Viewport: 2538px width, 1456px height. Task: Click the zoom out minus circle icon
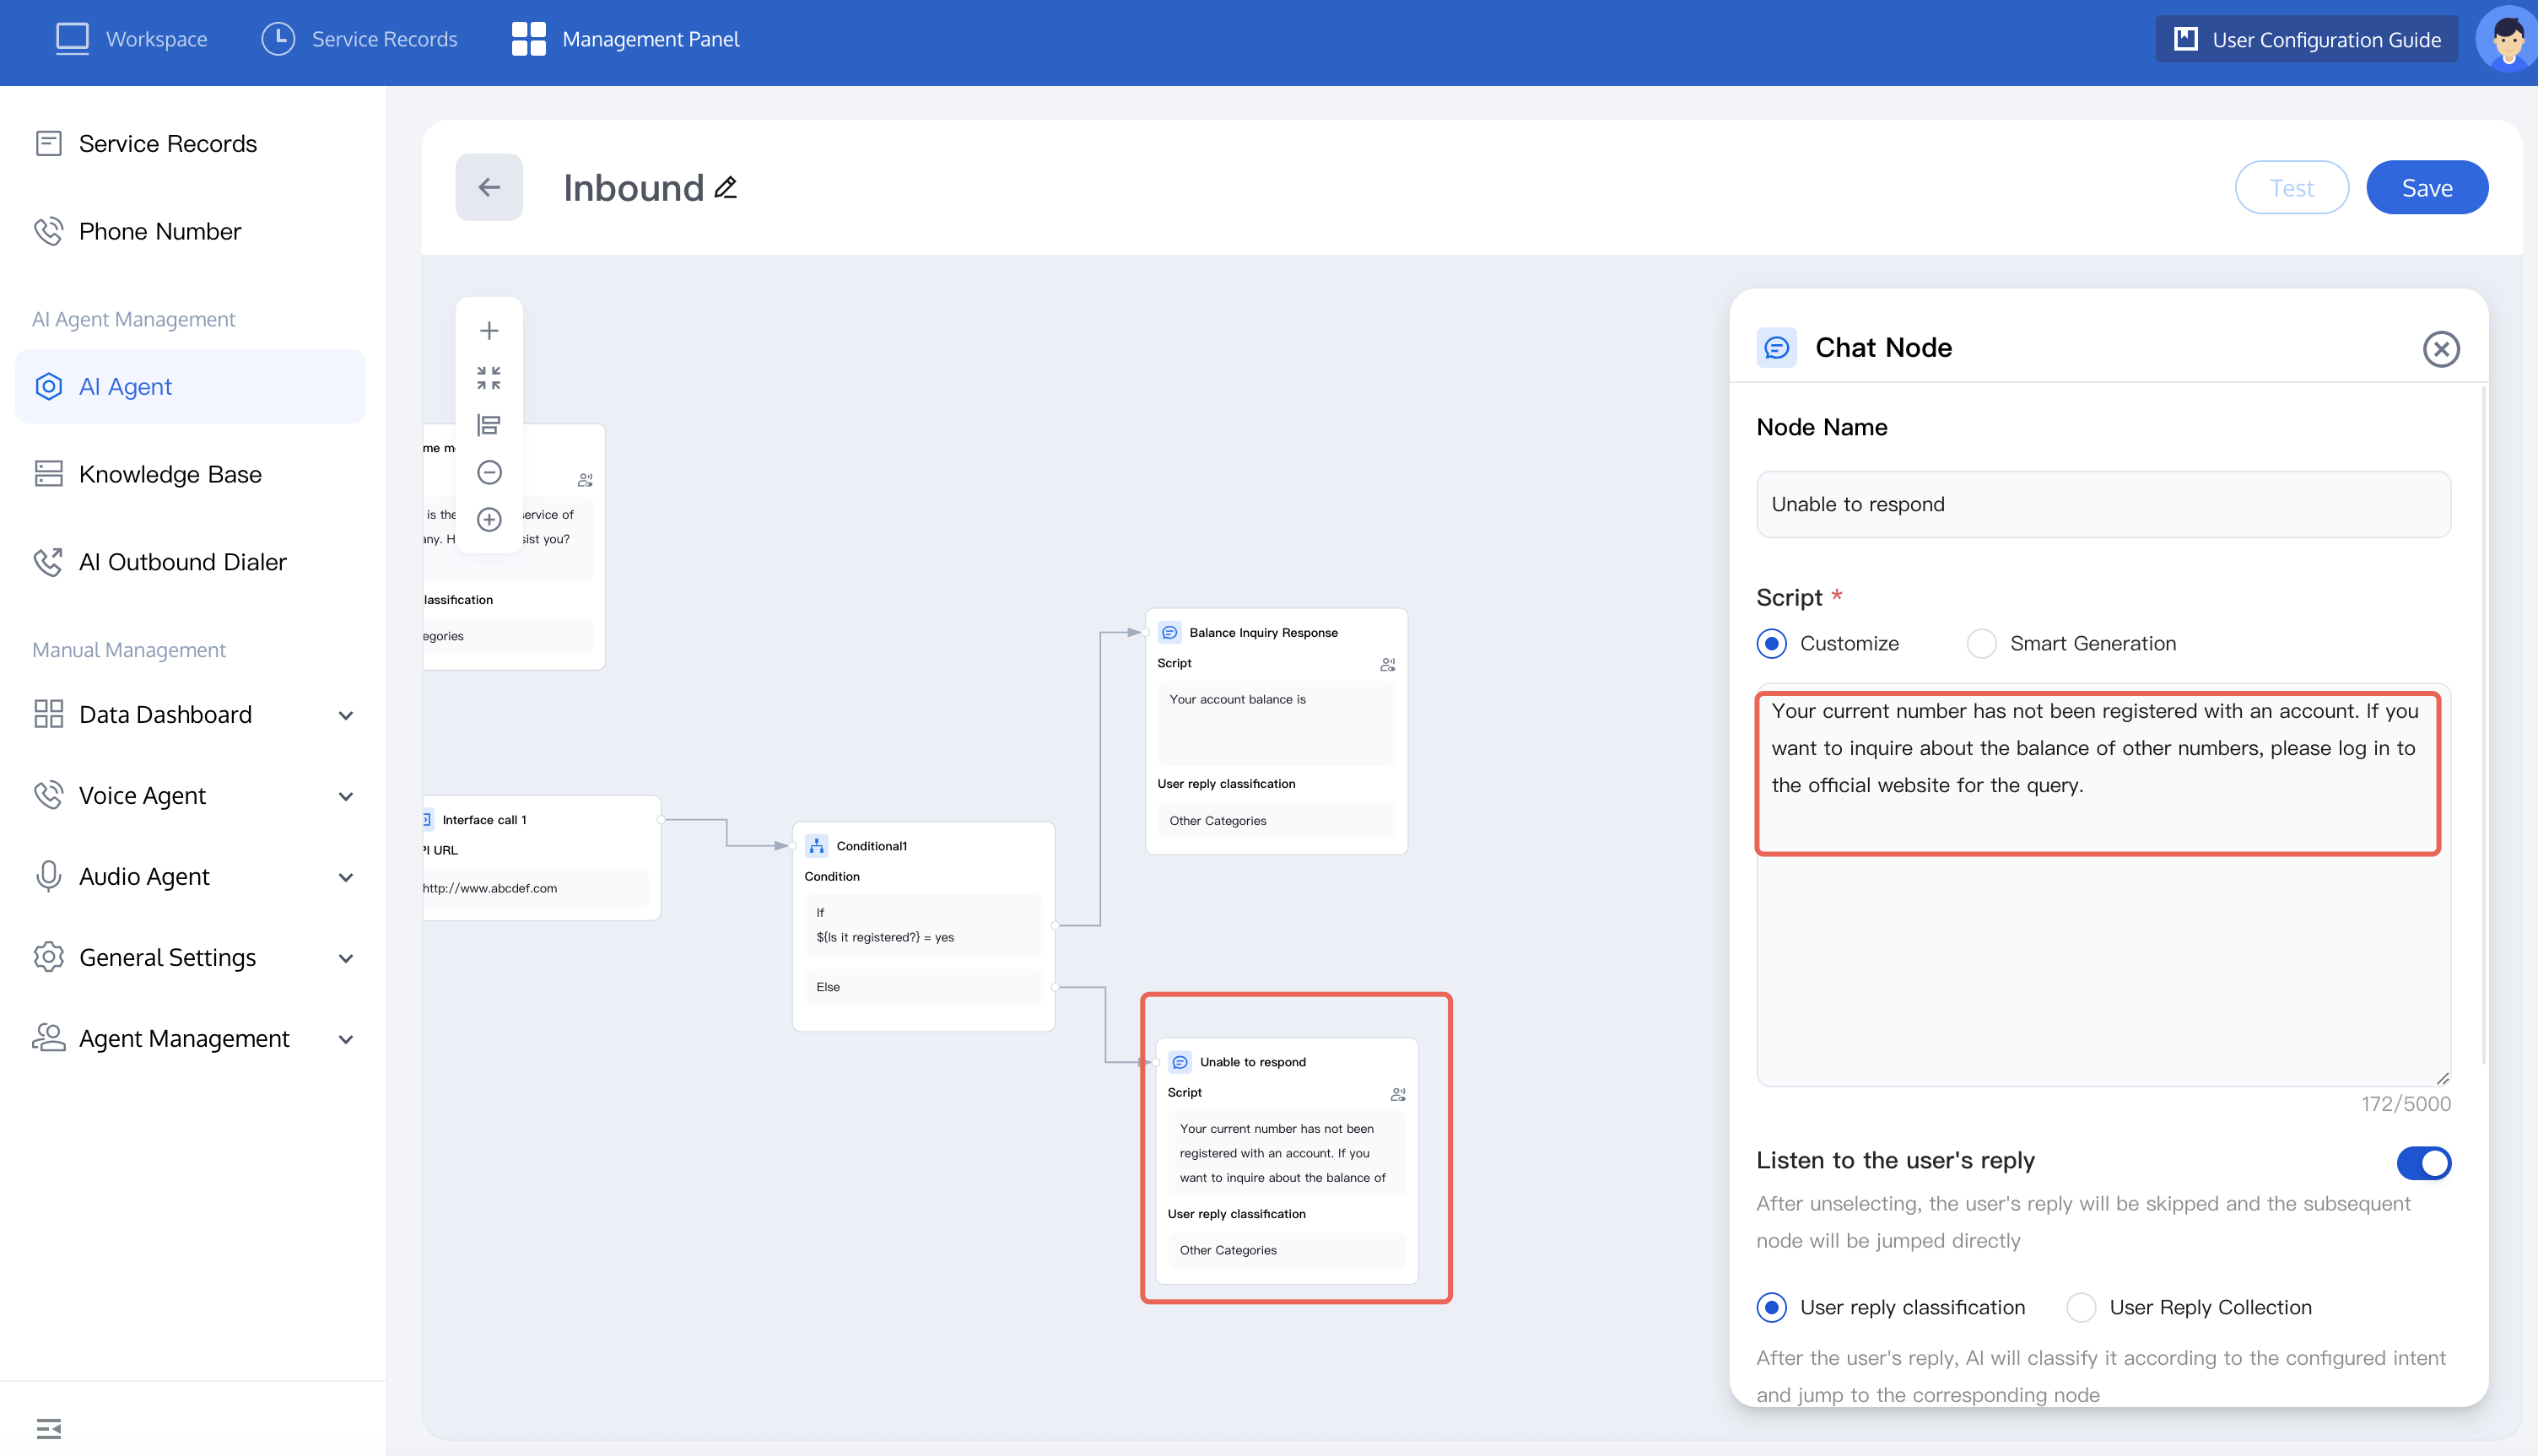point(489,472)
